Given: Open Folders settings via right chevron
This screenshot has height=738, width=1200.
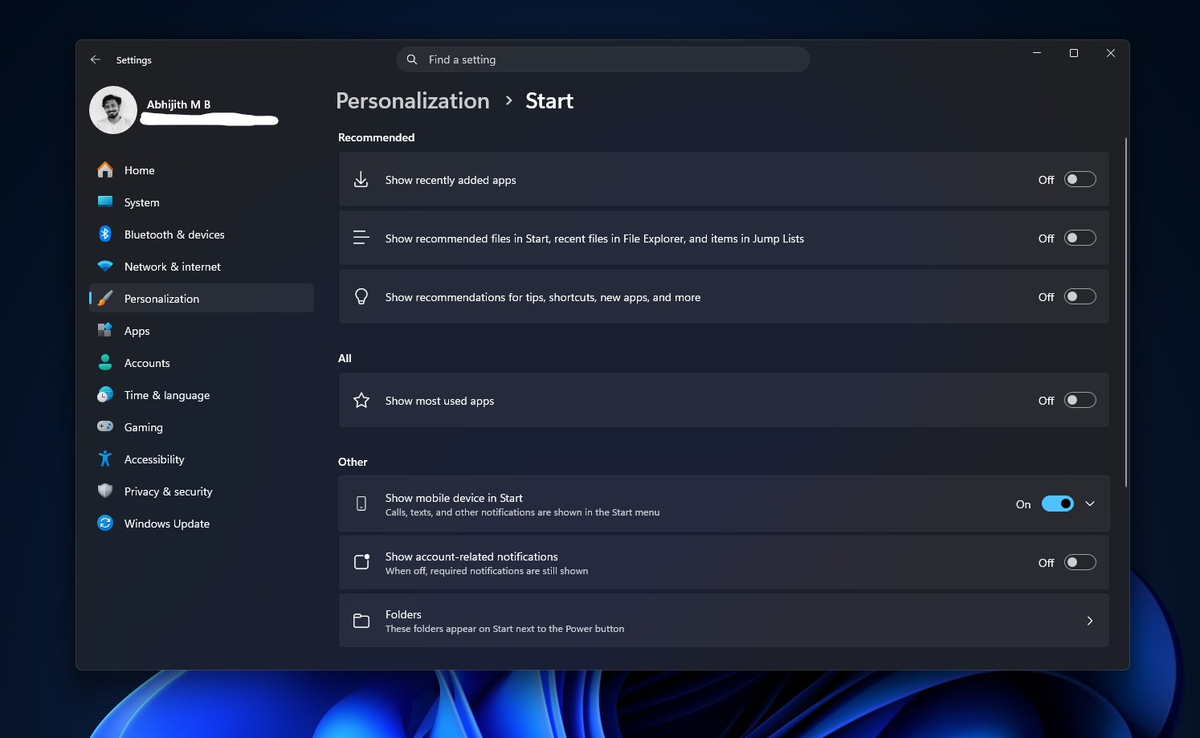Looking at the screenshot, I should coord(1090,621).
